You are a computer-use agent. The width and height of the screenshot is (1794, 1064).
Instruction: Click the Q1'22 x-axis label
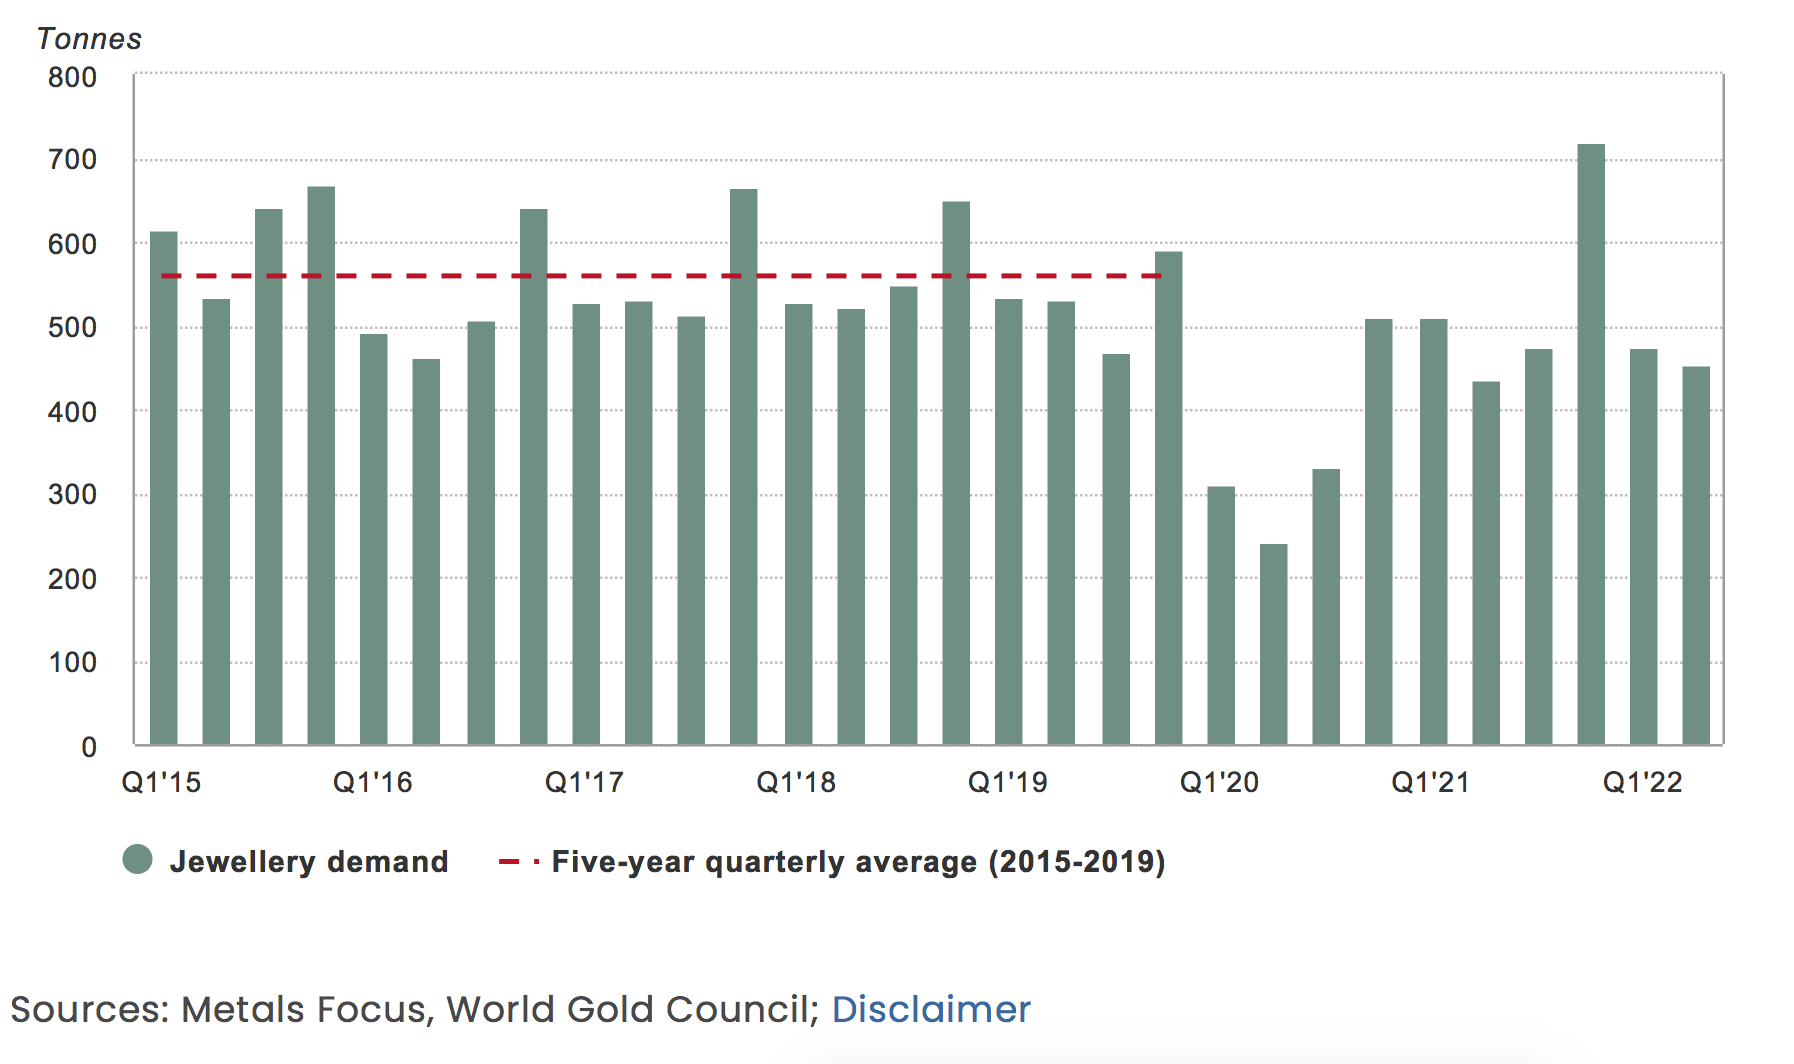[x=1642, y=782]
